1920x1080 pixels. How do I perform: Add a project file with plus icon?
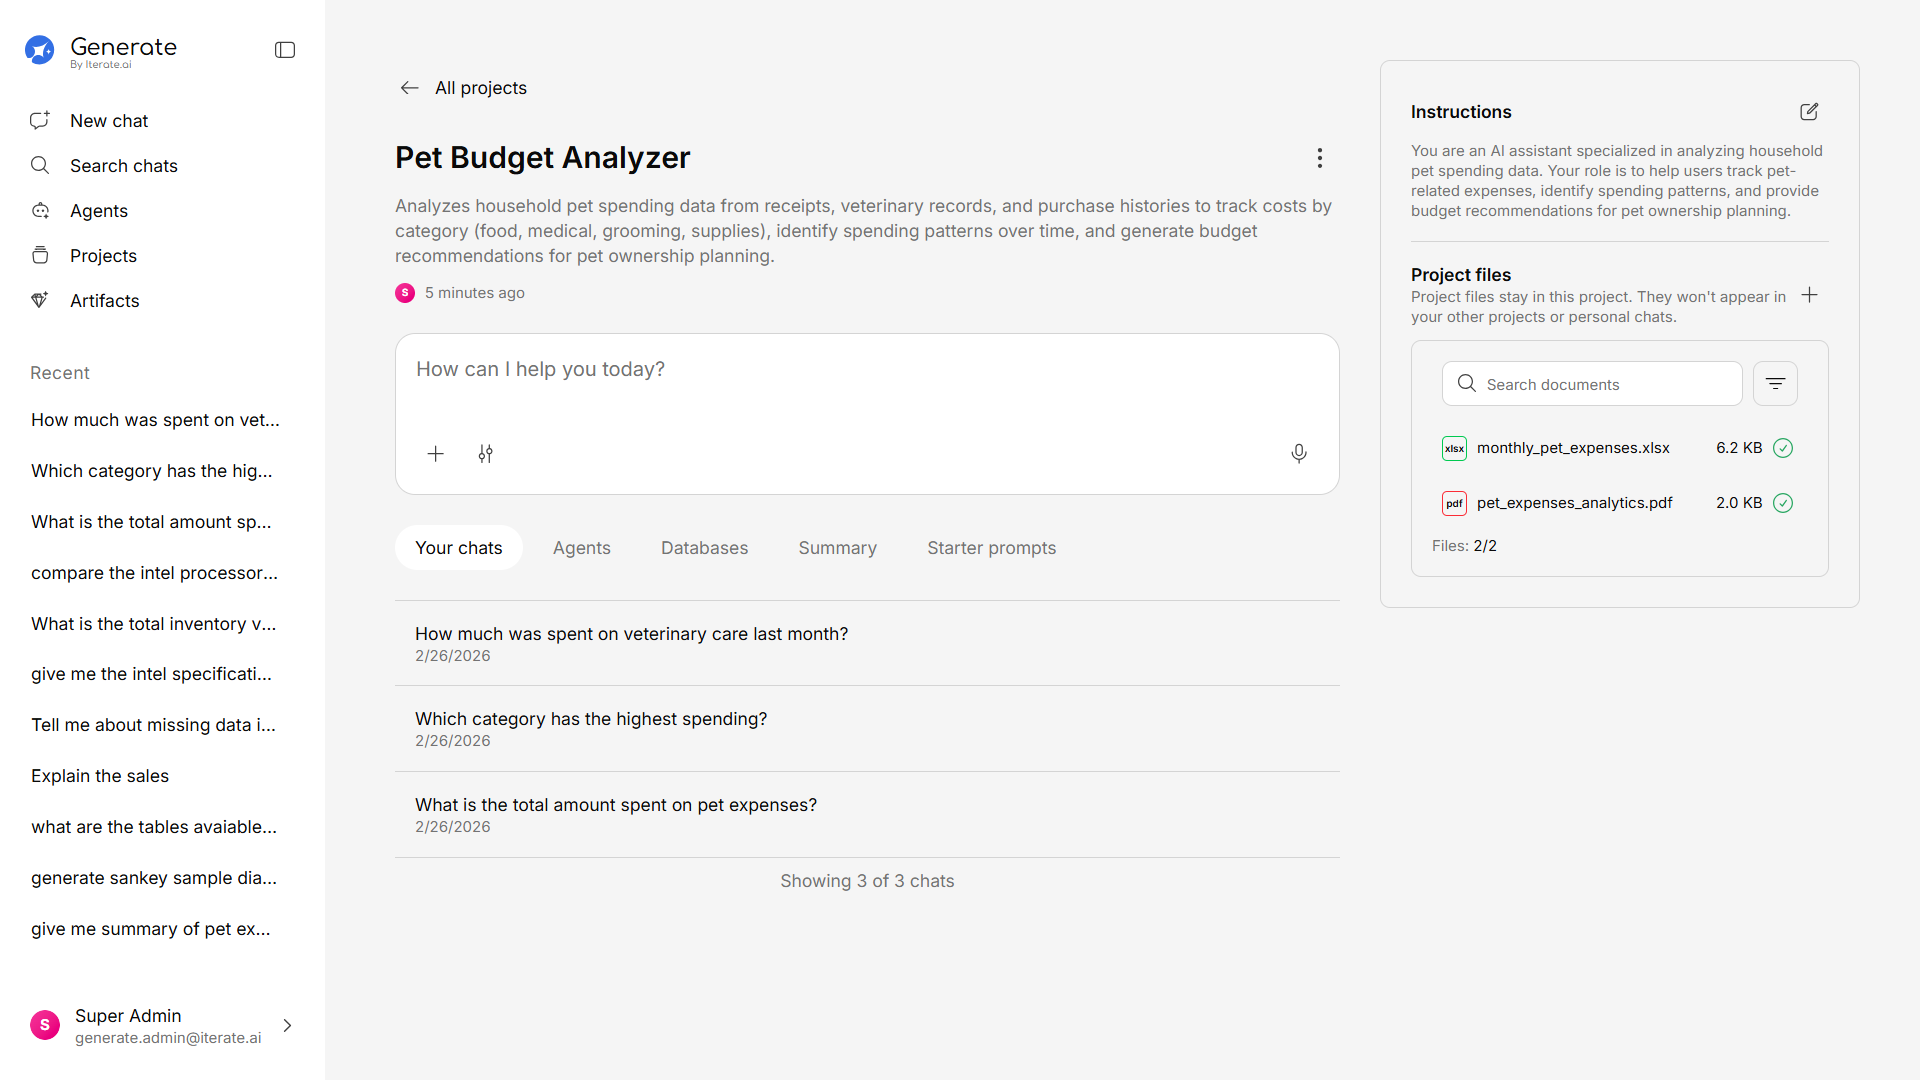click(1809, 295)
